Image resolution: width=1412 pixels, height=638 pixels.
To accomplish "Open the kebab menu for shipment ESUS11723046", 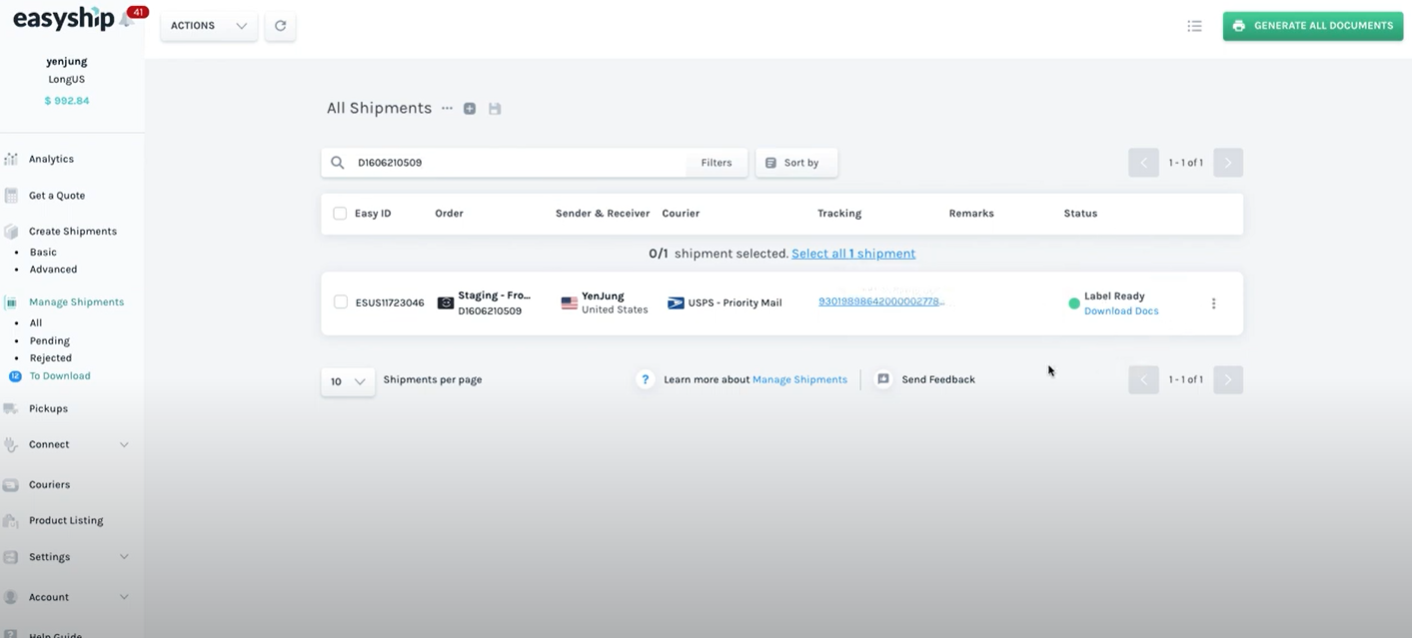I will point(1213,303).
